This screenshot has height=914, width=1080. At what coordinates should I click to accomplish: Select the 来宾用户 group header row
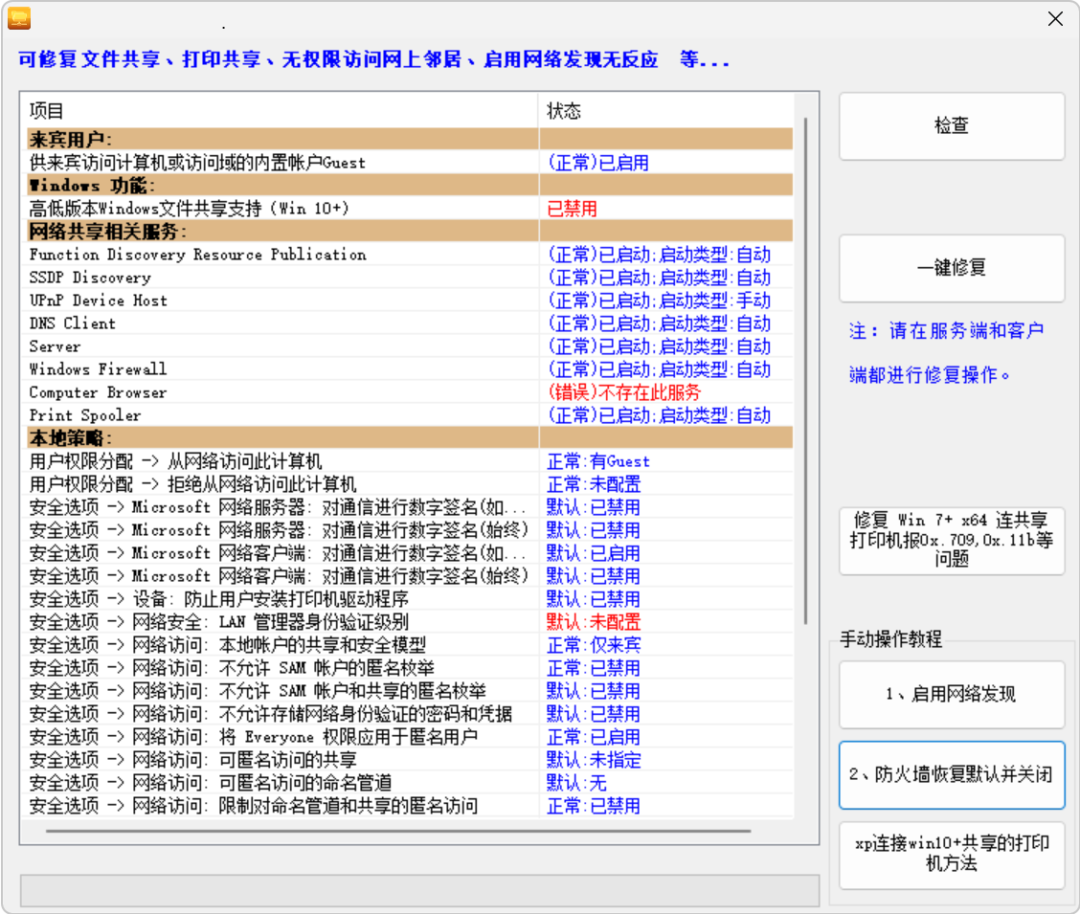[x=411, y=139]
